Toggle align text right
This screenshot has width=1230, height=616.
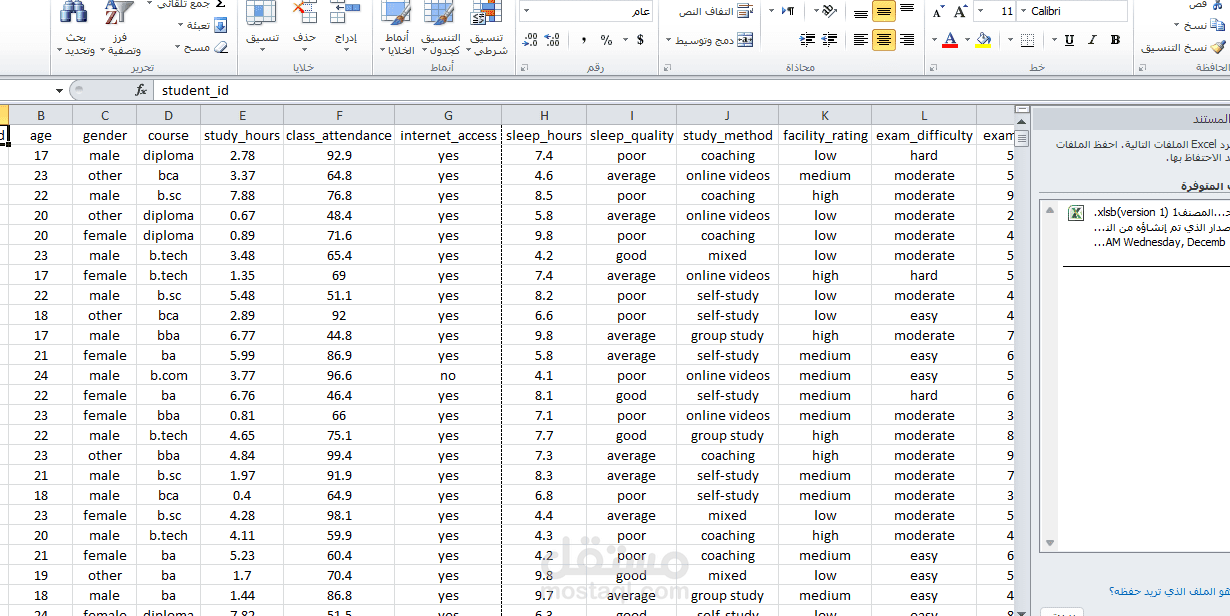(x=907, y=40)
